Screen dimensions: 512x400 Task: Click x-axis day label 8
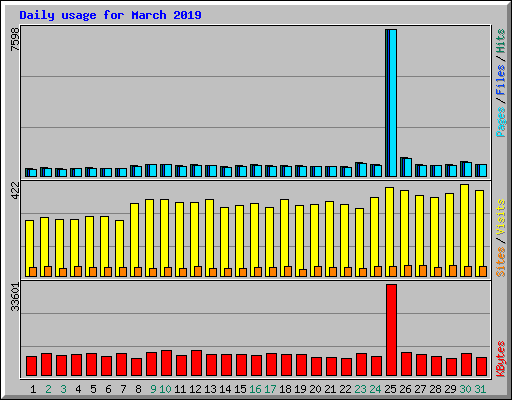(x=138, y=389)
